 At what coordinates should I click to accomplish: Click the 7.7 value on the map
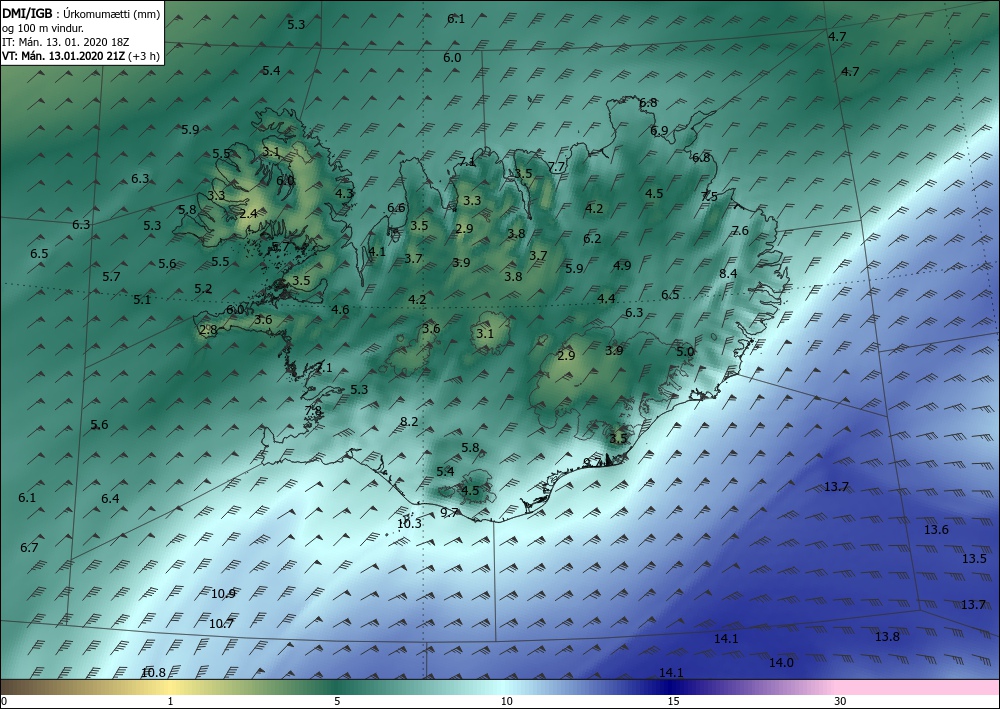[557, 167]
